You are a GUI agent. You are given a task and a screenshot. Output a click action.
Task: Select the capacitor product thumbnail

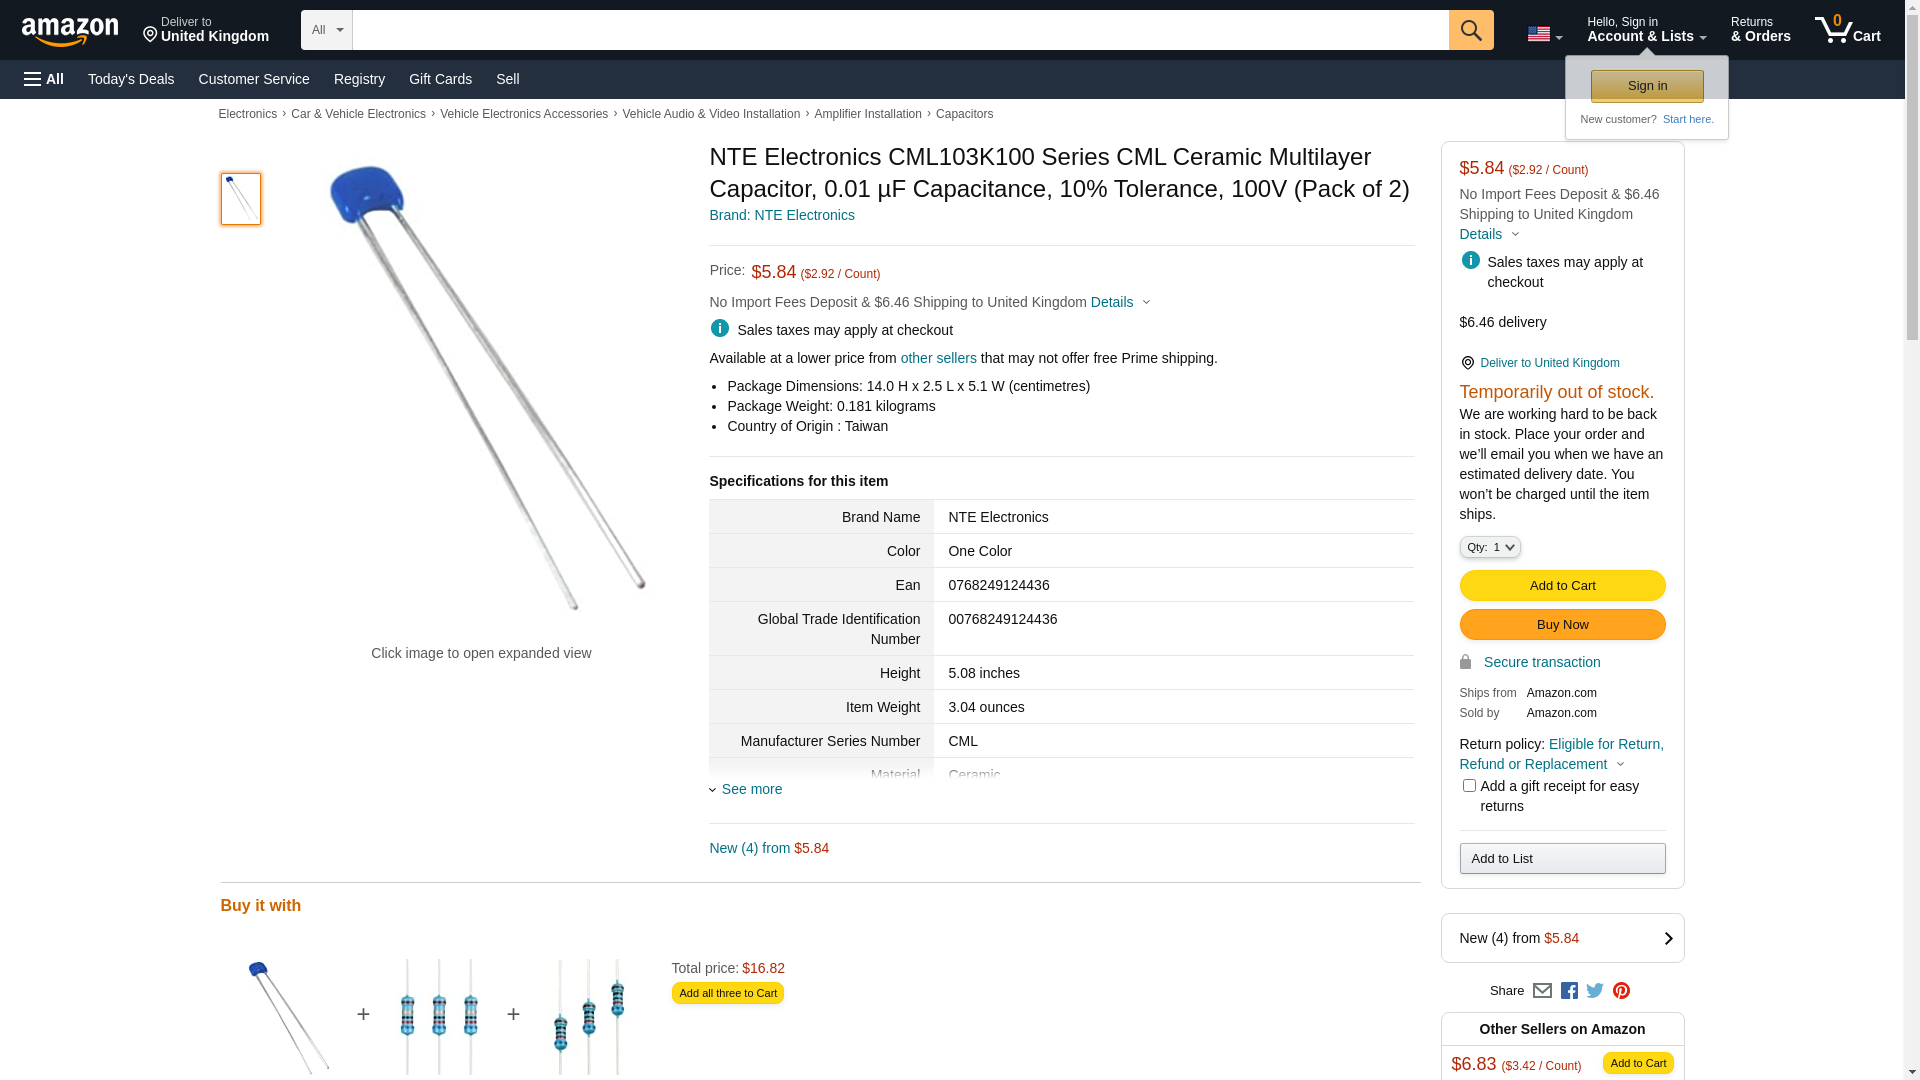tap(241, 199)
